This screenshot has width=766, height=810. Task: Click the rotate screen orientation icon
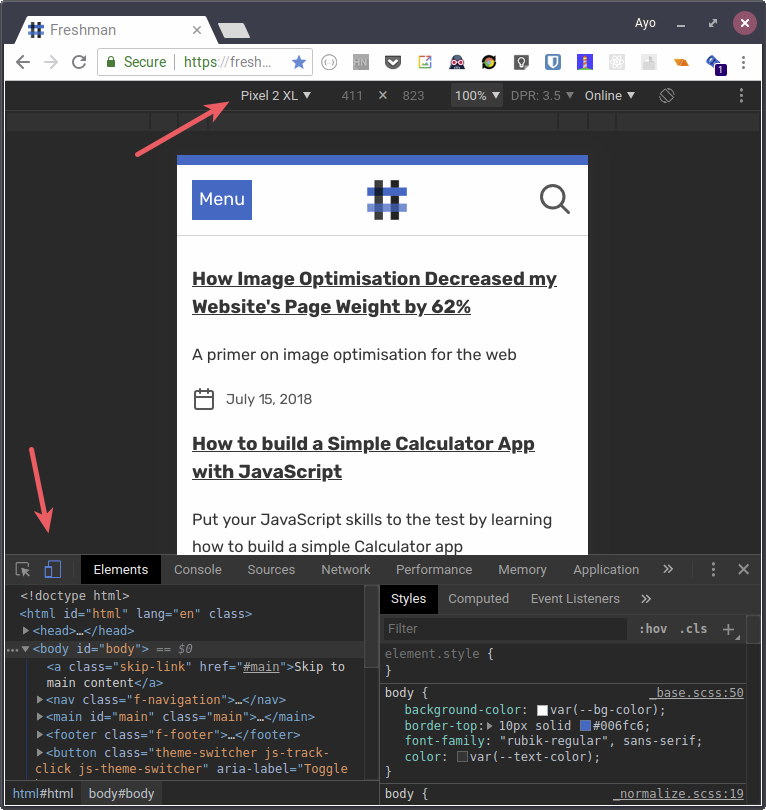667,96
